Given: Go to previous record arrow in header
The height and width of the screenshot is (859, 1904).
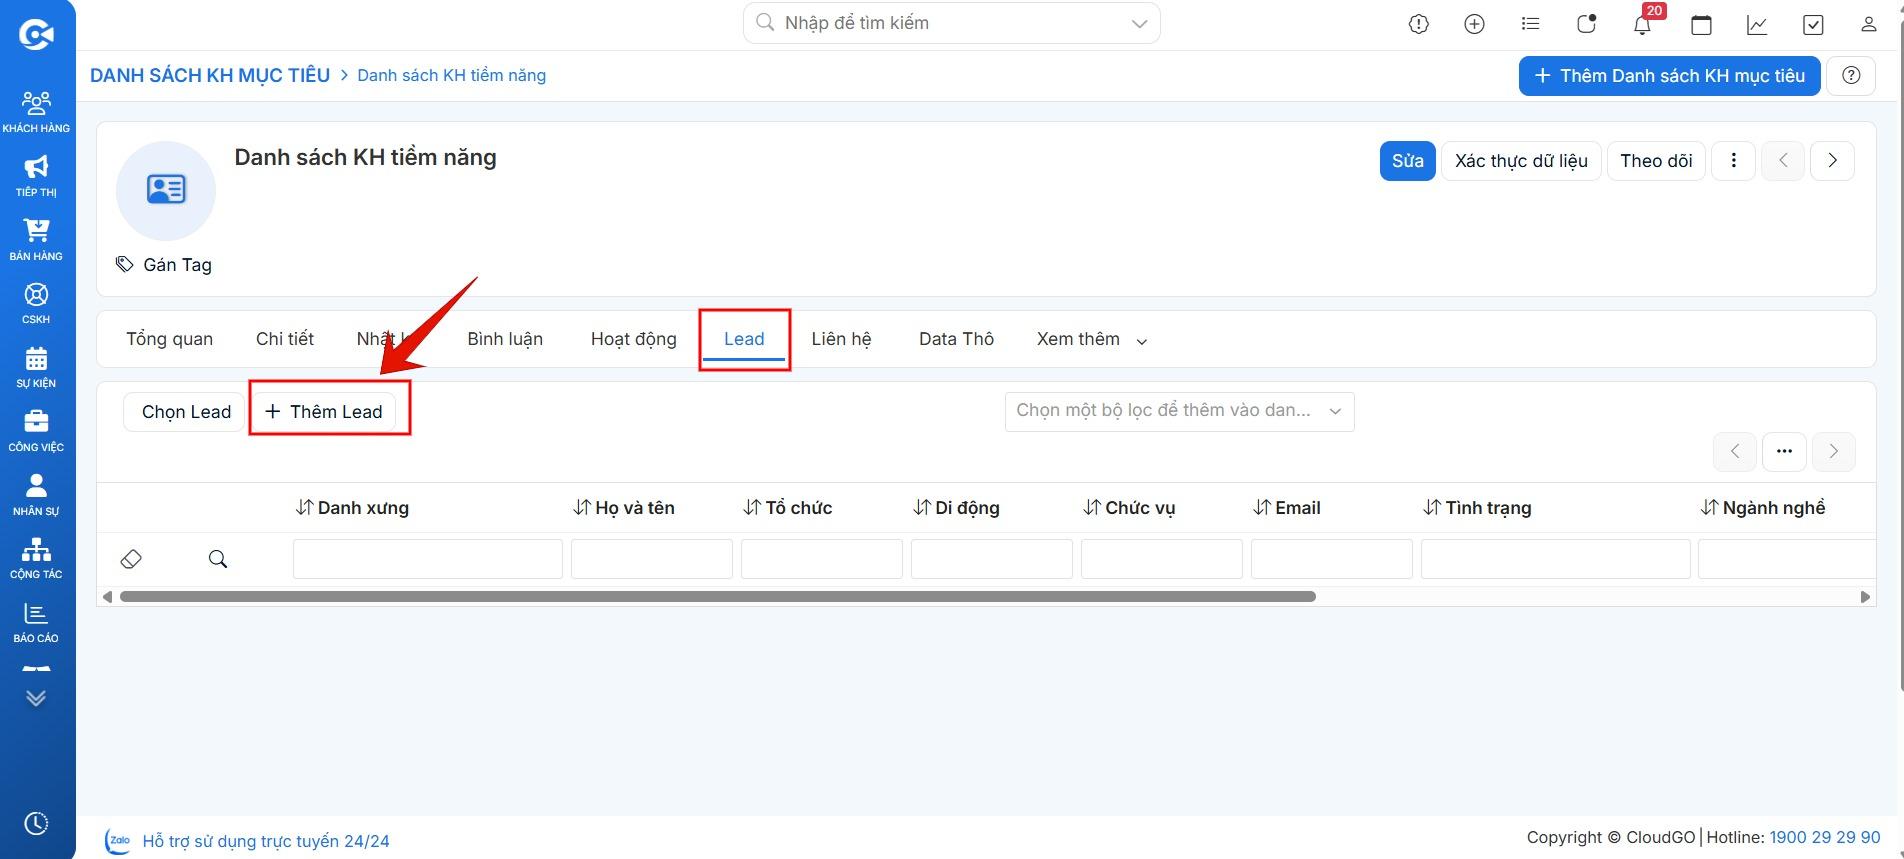Looking at the screenshot, I should pos(1783,161).
